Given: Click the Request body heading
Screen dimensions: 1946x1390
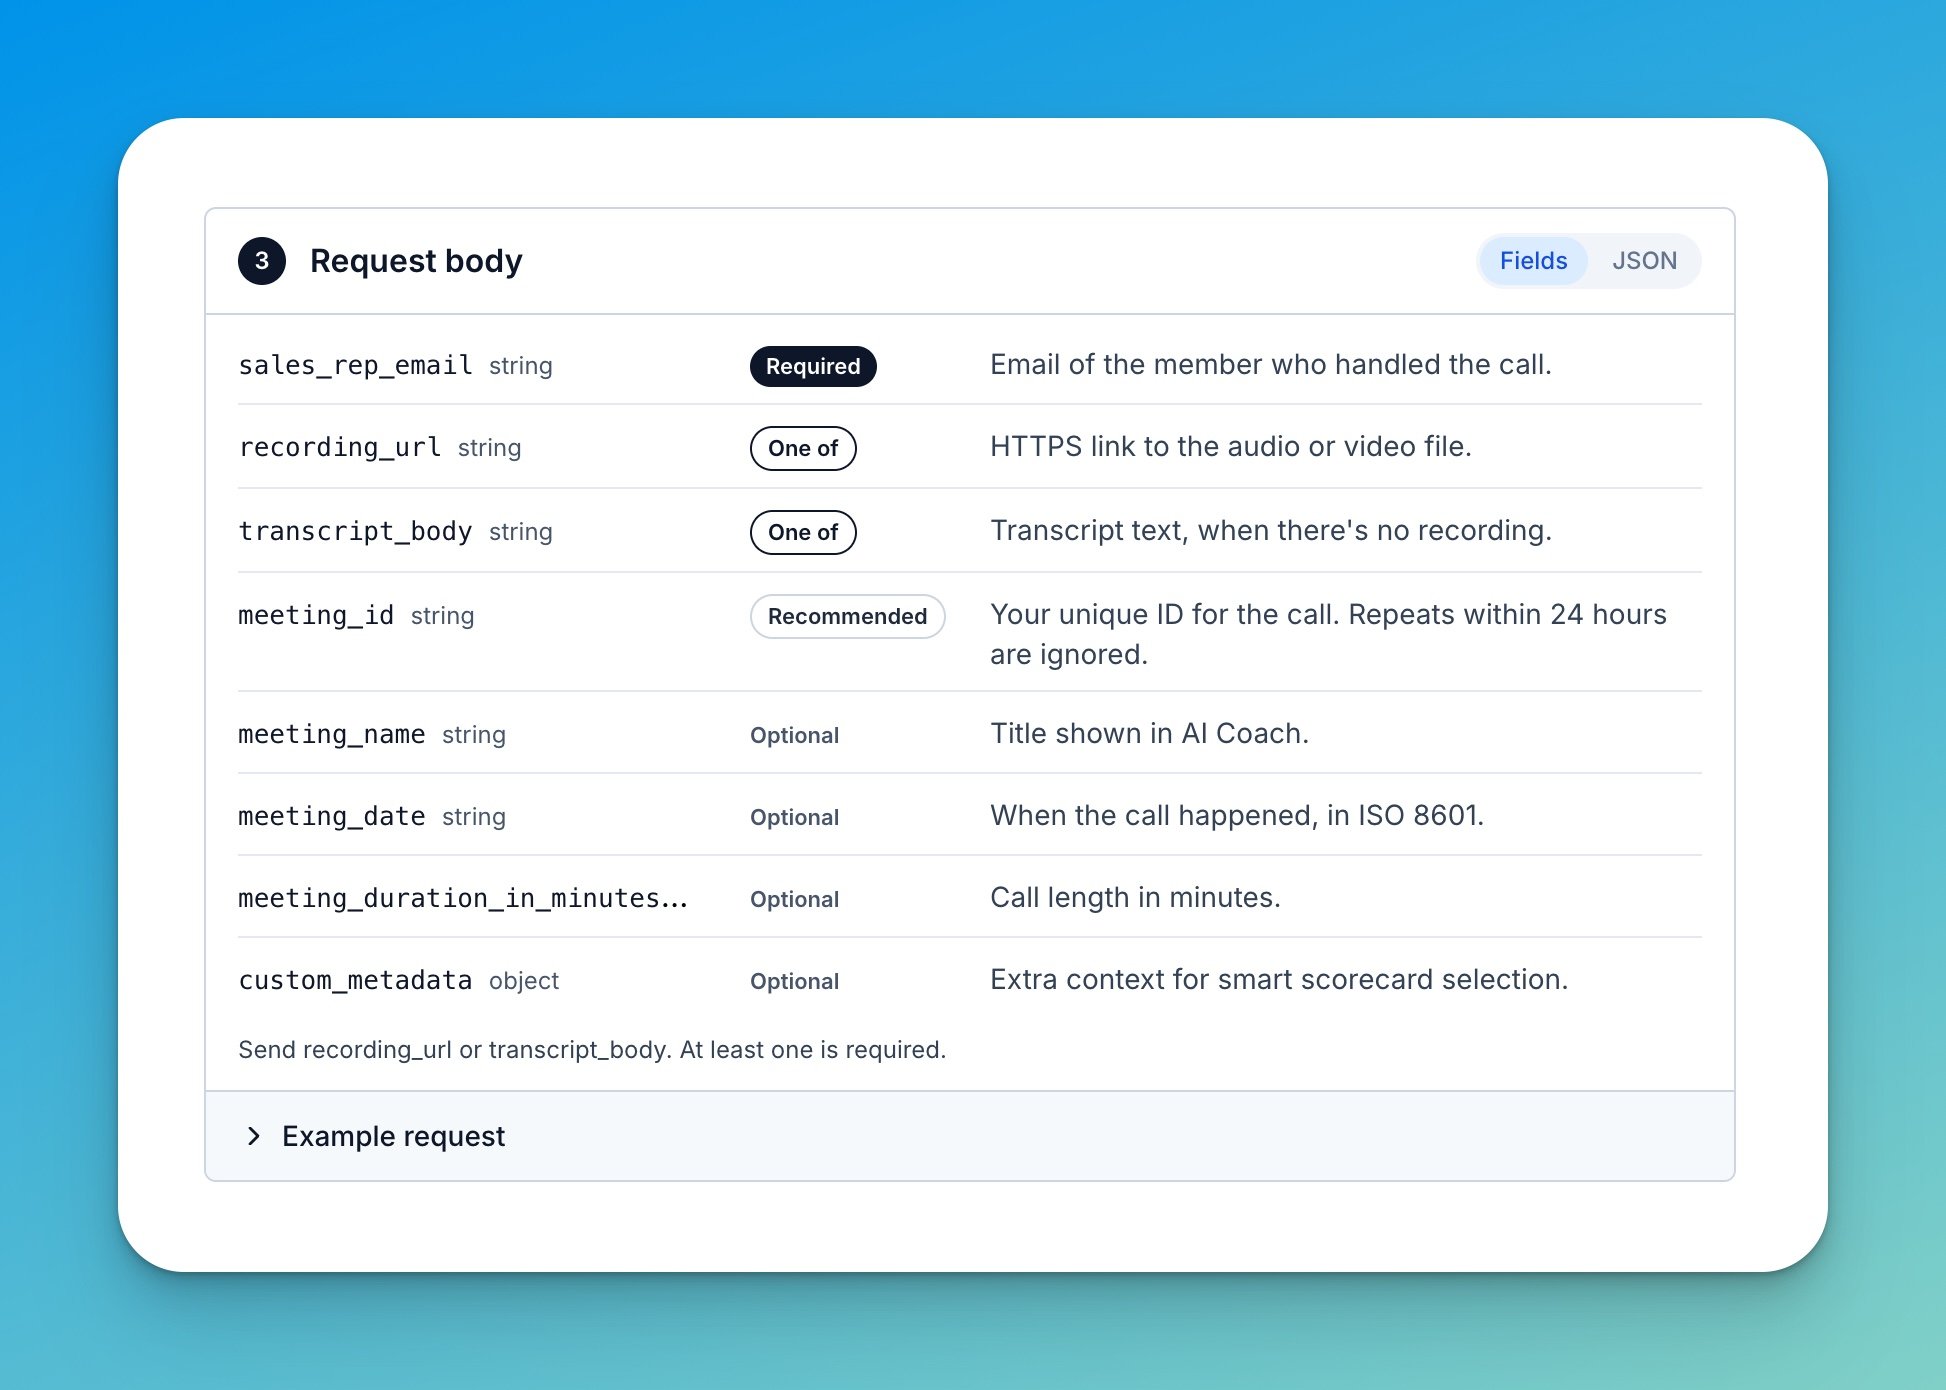Looking at the screenshot, I should click(416, 261).
